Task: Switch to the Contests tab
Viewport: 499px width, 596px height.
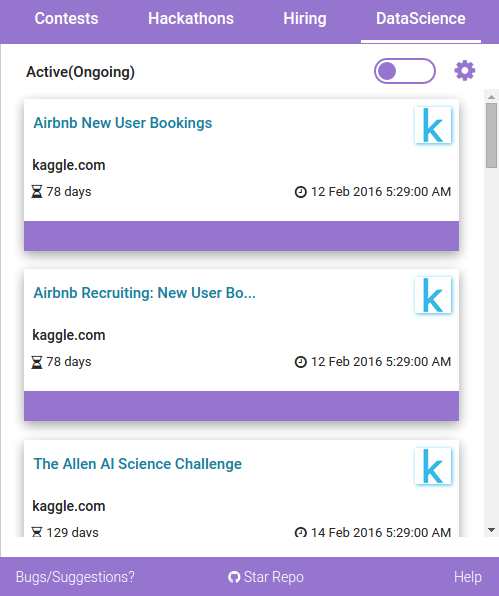Action: [67, 19]
